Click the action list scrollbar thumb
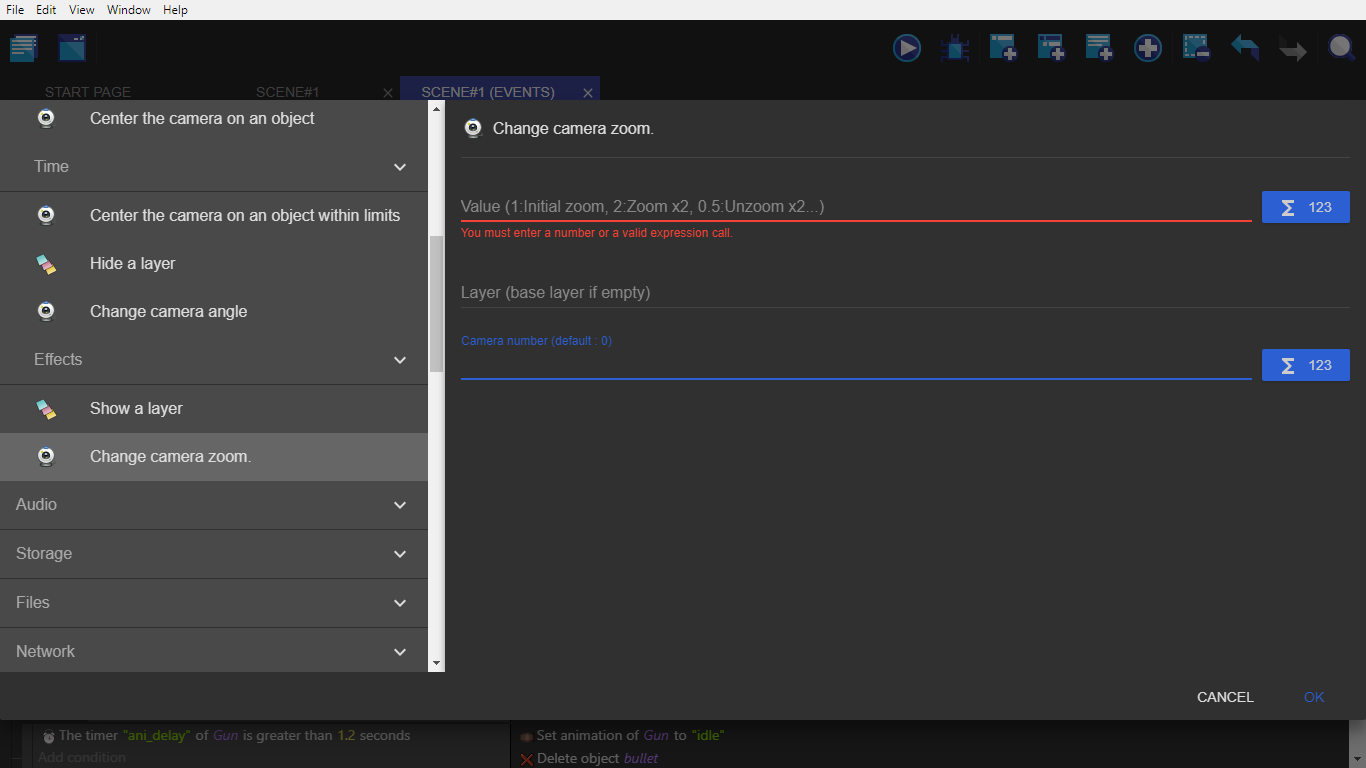This screenshot has width=1366, height=768. (436, 303)
